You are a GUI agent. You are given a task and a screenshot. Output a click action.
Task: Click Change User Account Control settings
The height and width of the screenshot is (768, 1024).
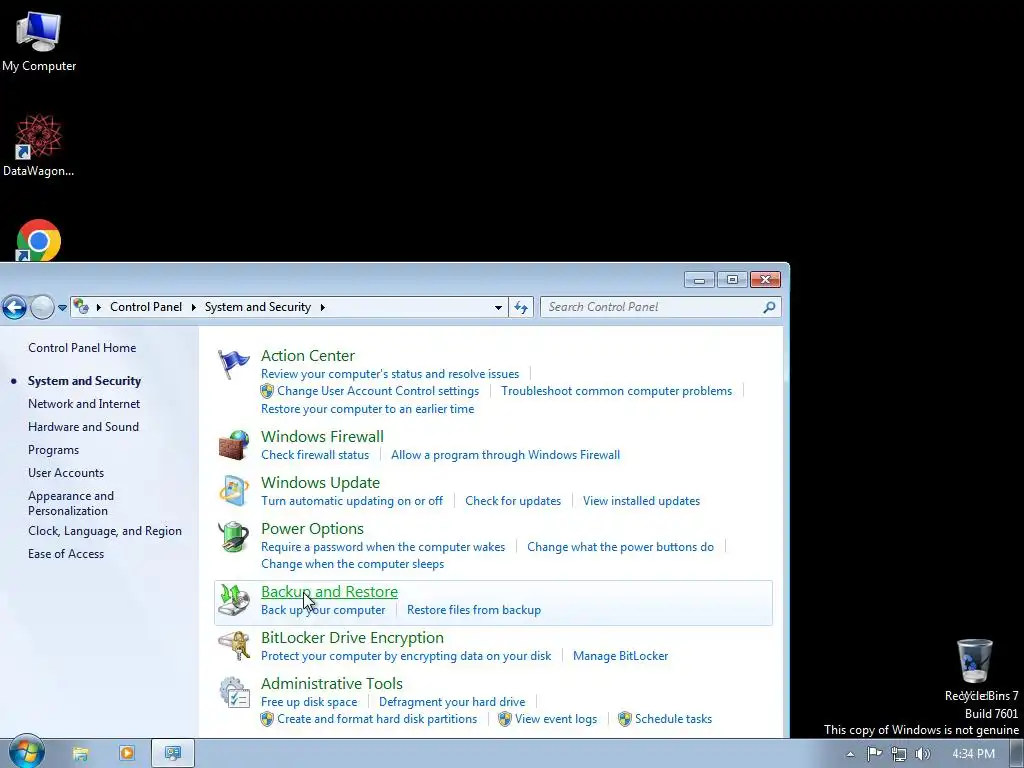[378, 391]
